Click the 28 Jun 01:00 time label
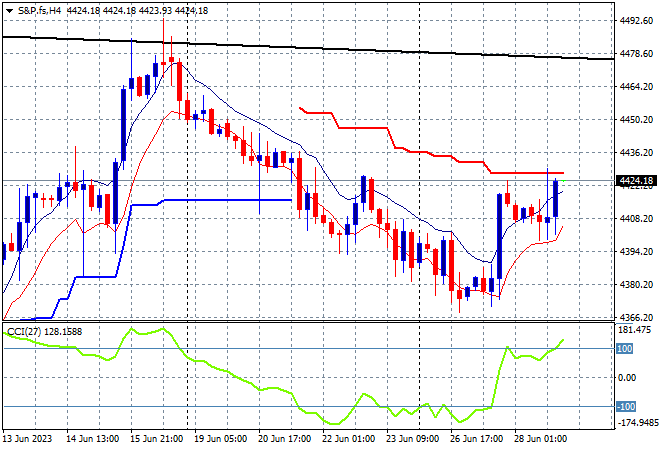This screenshot has width=660, height=450. (x=541, y=439)
